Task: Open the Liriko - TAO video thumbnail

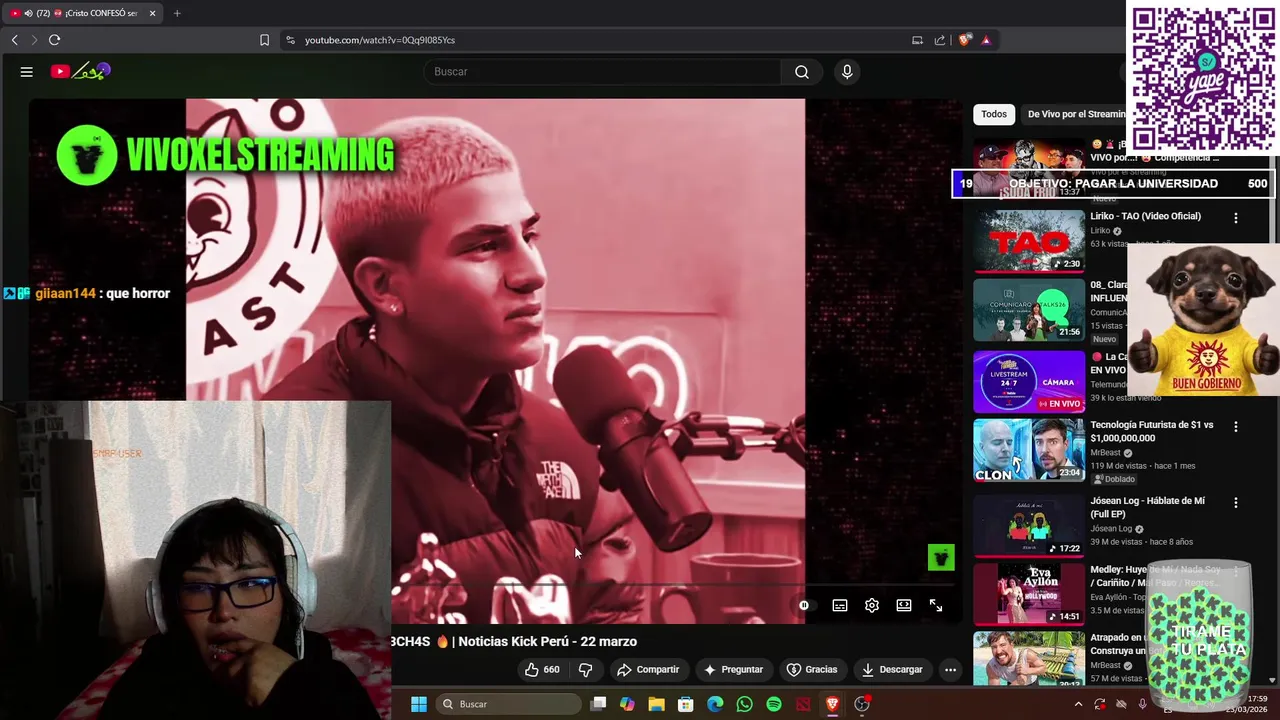Action: [x=1029, y=241]
